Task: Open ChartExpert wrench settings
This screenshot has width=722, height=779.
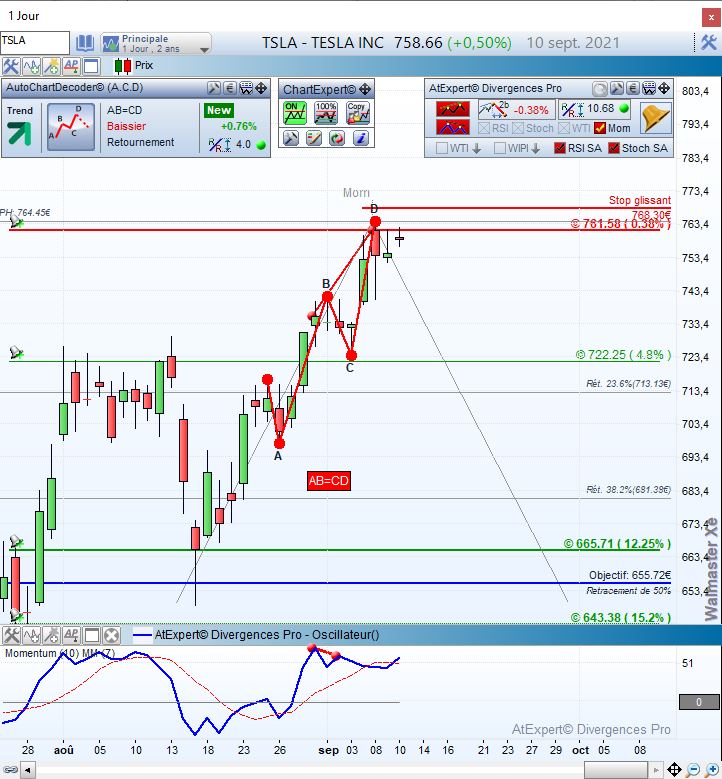Action: [291, 138]
